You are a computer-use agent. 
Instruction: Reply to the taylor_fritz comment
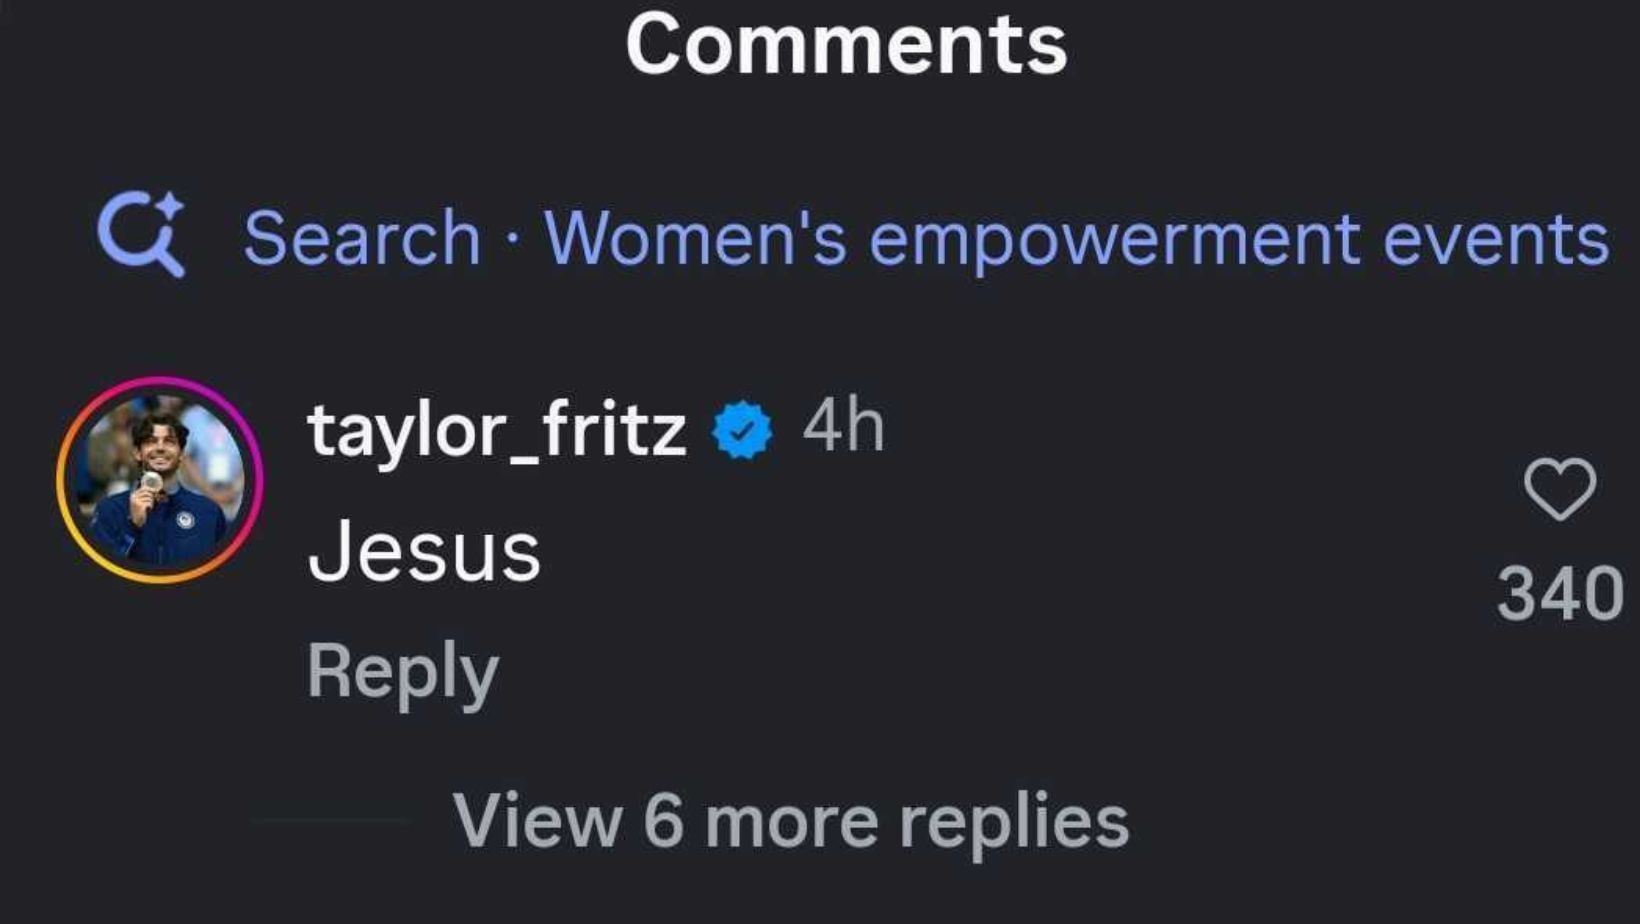point(402,672)
